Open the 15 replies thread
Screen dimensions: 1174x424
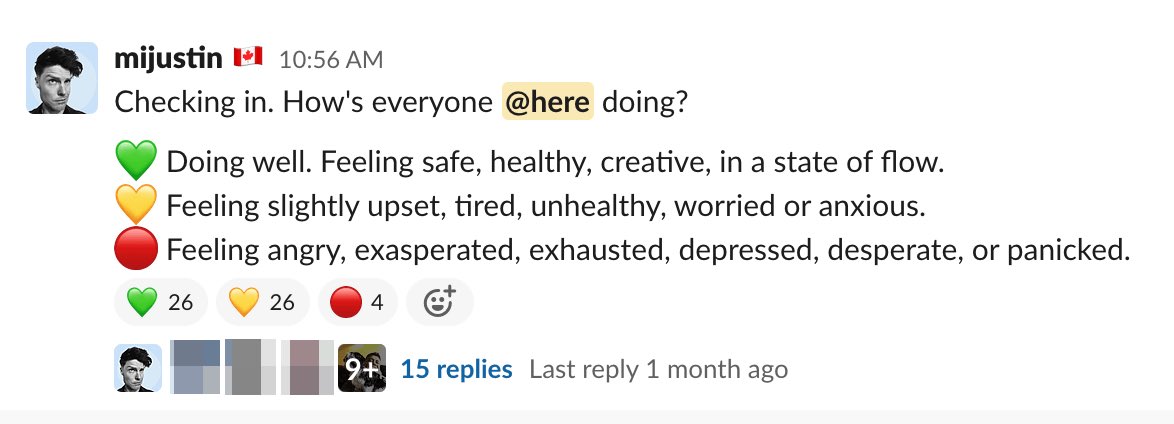[456, 369]
